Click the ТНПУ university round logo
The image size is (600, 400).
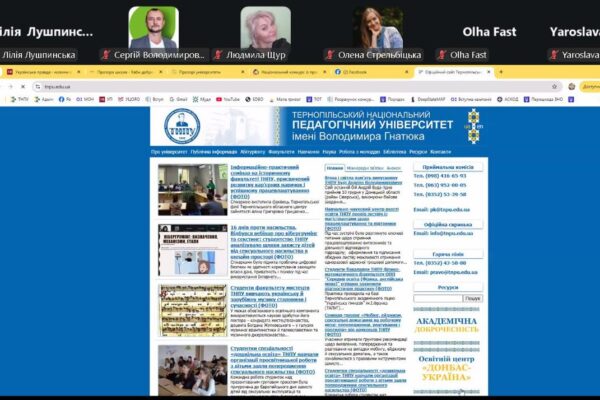click(182, 126)
